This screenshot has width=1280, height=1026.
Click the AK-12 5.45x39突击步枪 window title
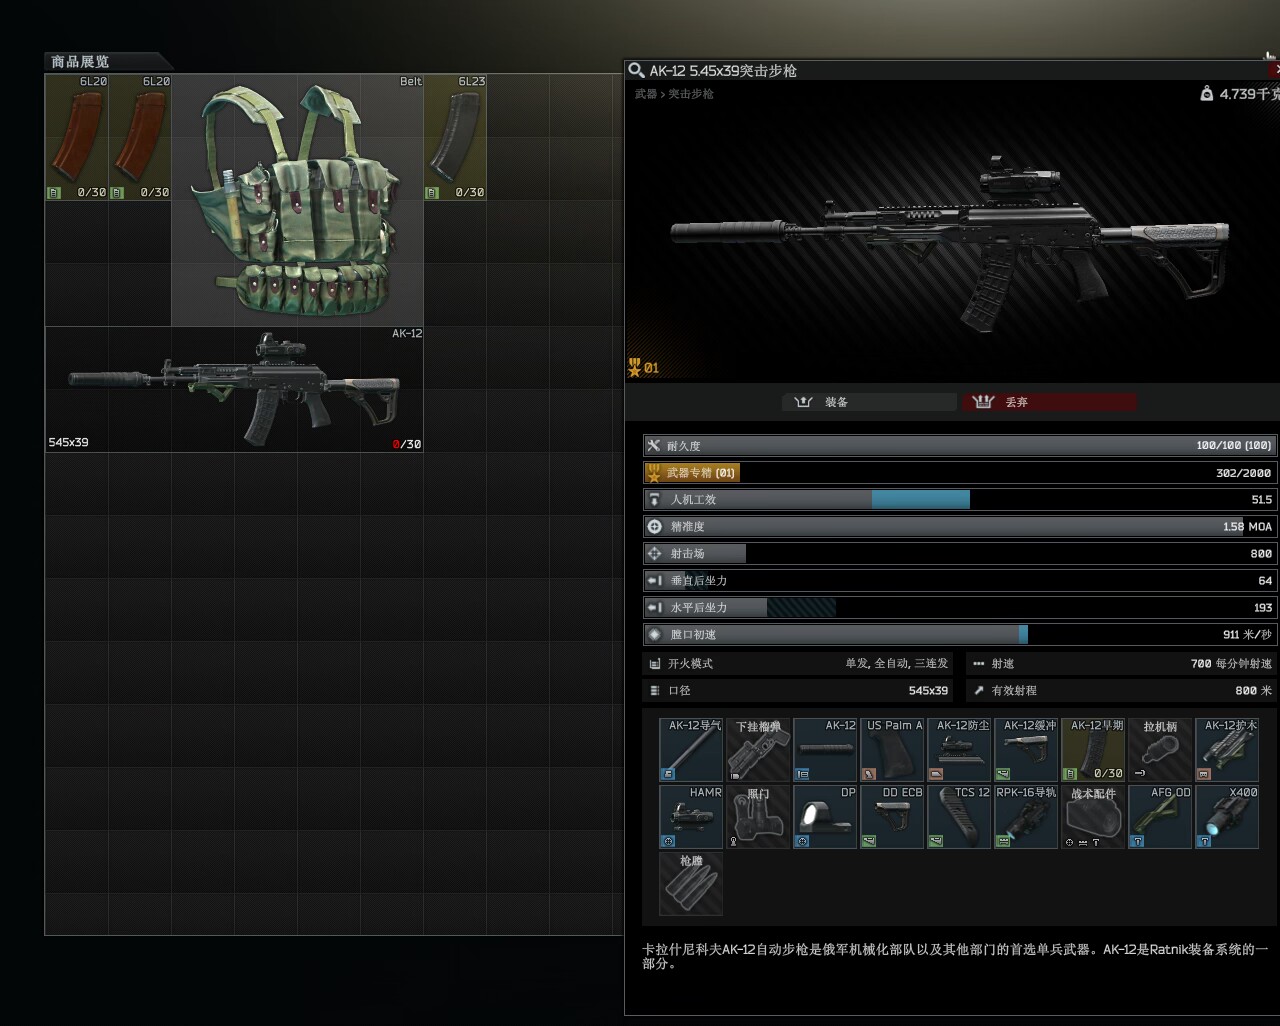pos(723,71)
